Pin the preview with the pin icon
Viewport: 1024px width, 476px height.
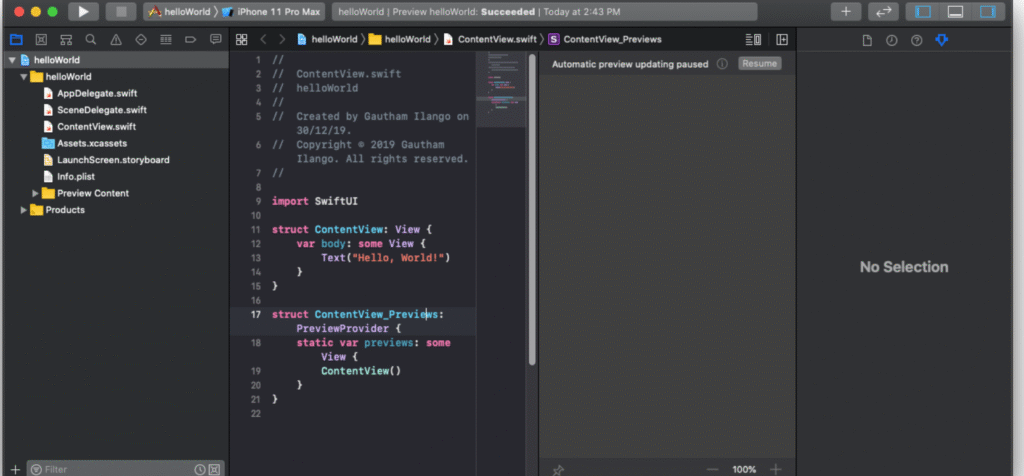(x=558, y=469)
